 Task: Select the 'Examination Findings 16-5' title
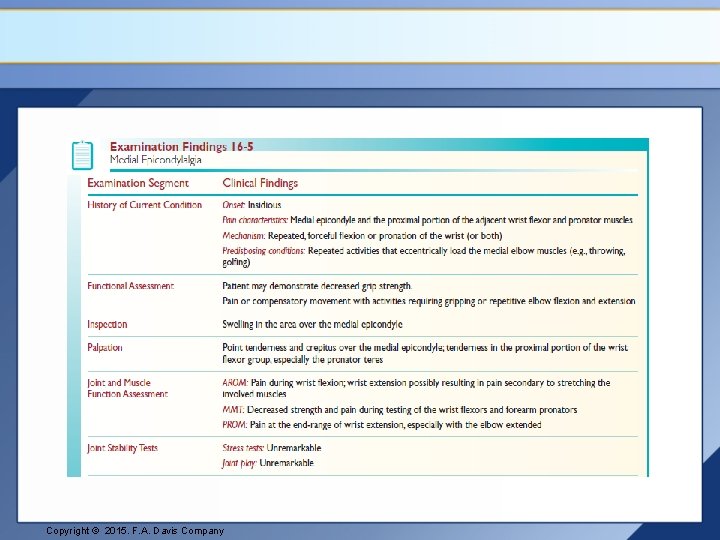181,147
